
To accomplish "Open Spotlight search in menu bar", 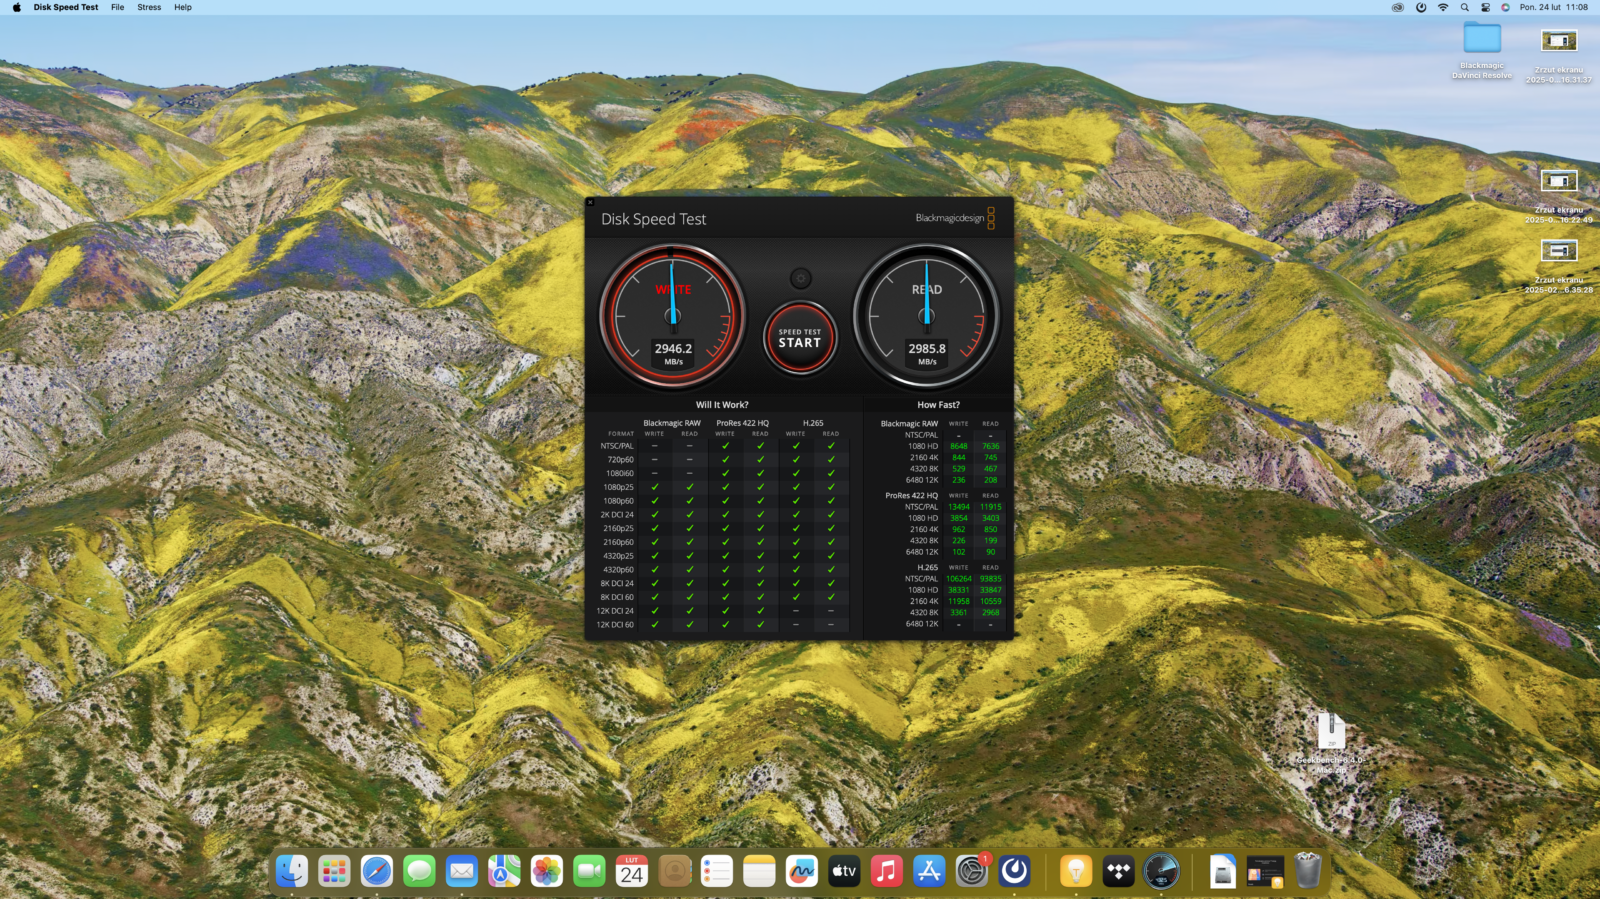I will [x=1464, y=7].
